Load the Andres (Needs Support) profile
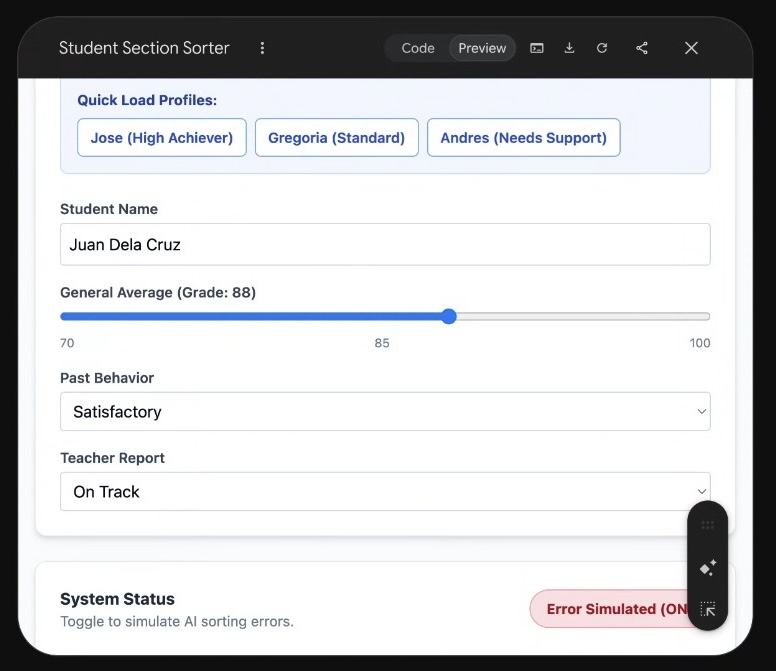Viewport: 776px width, 671px height. click(524, 138)
